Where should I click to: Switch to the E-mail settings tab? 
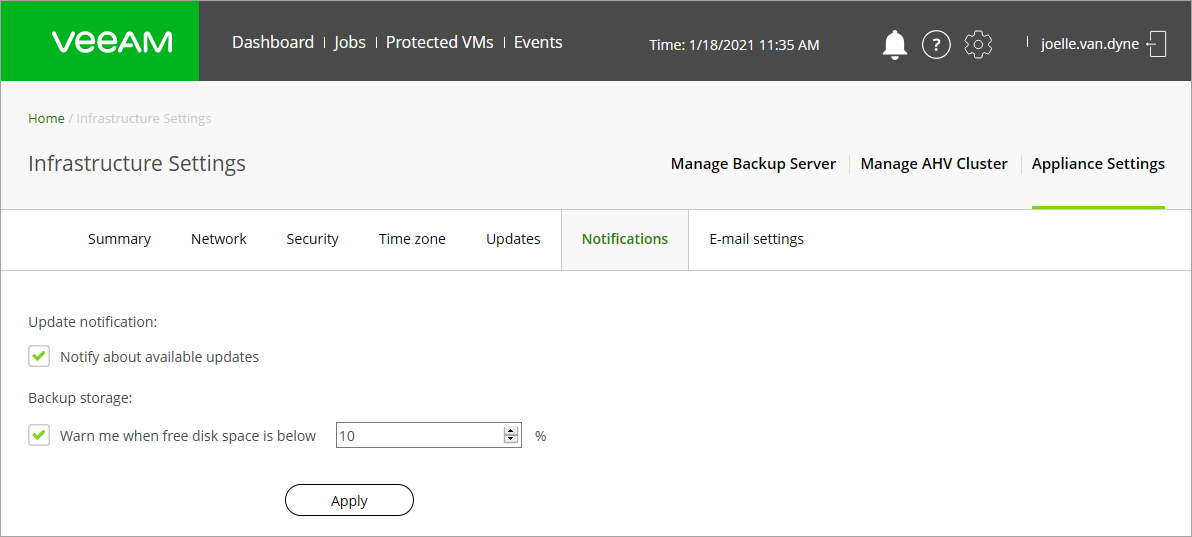tap(756, 239)
